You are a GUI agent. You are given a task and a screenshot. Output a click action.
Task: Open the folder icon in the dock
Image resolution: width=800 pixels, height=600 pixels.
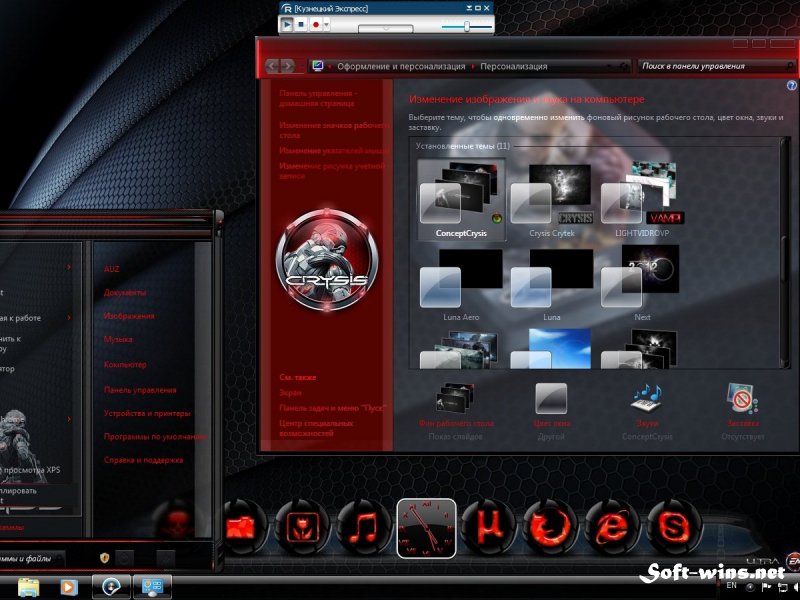(x=242, y=528)
